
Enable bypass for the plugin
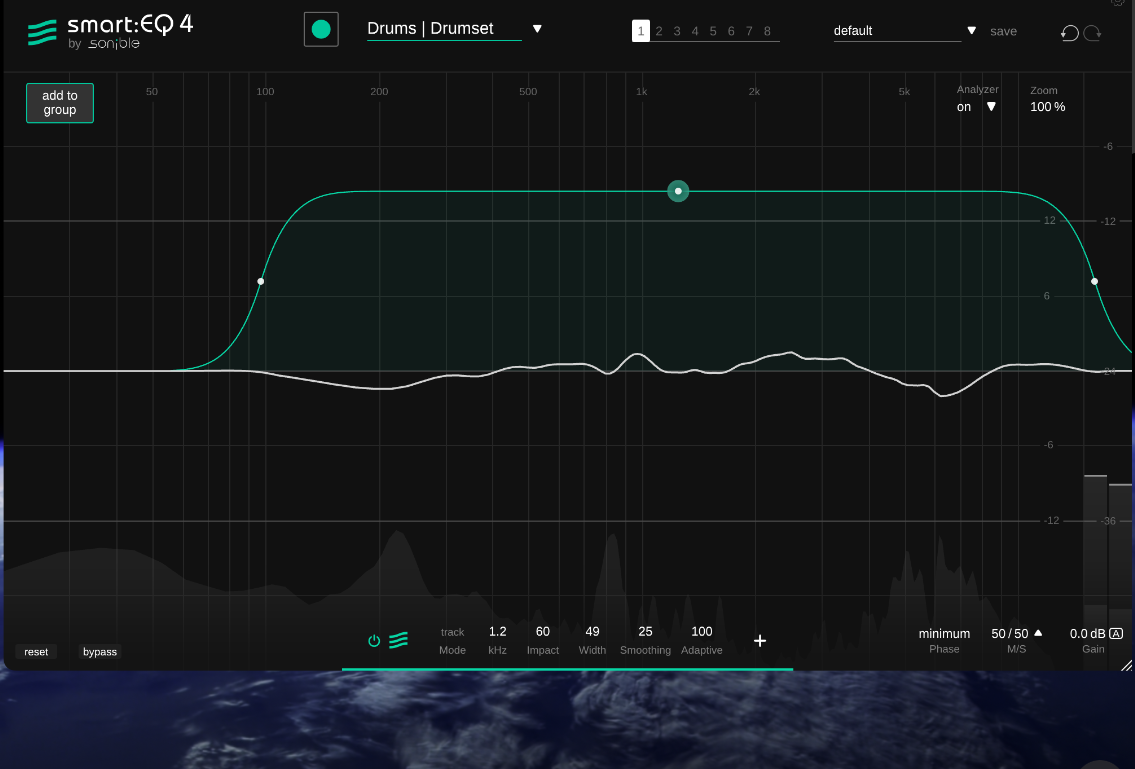pos(99,651)
